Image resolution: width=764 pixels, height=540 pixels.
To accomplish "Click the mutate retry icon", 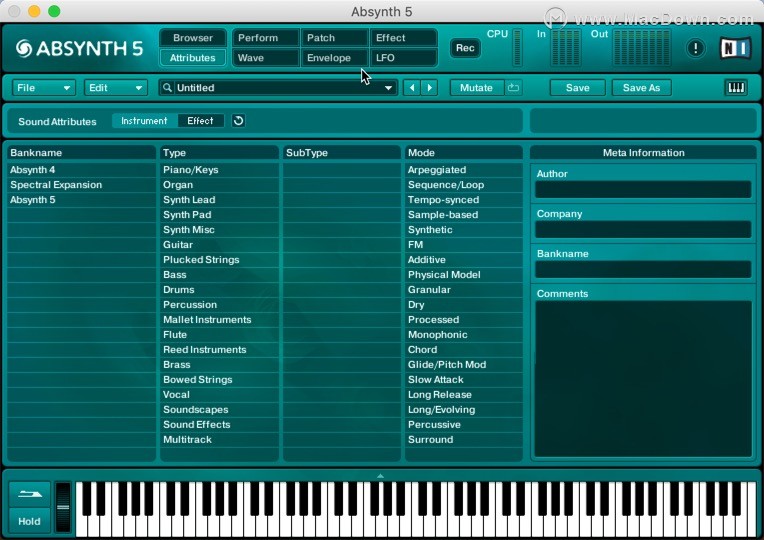I will coord(513,88).
